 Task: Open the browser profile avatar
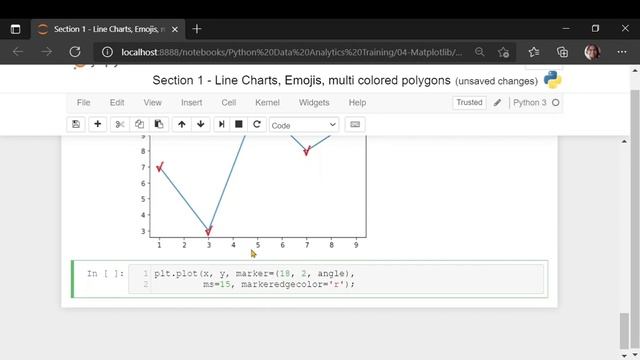[592, 52]
